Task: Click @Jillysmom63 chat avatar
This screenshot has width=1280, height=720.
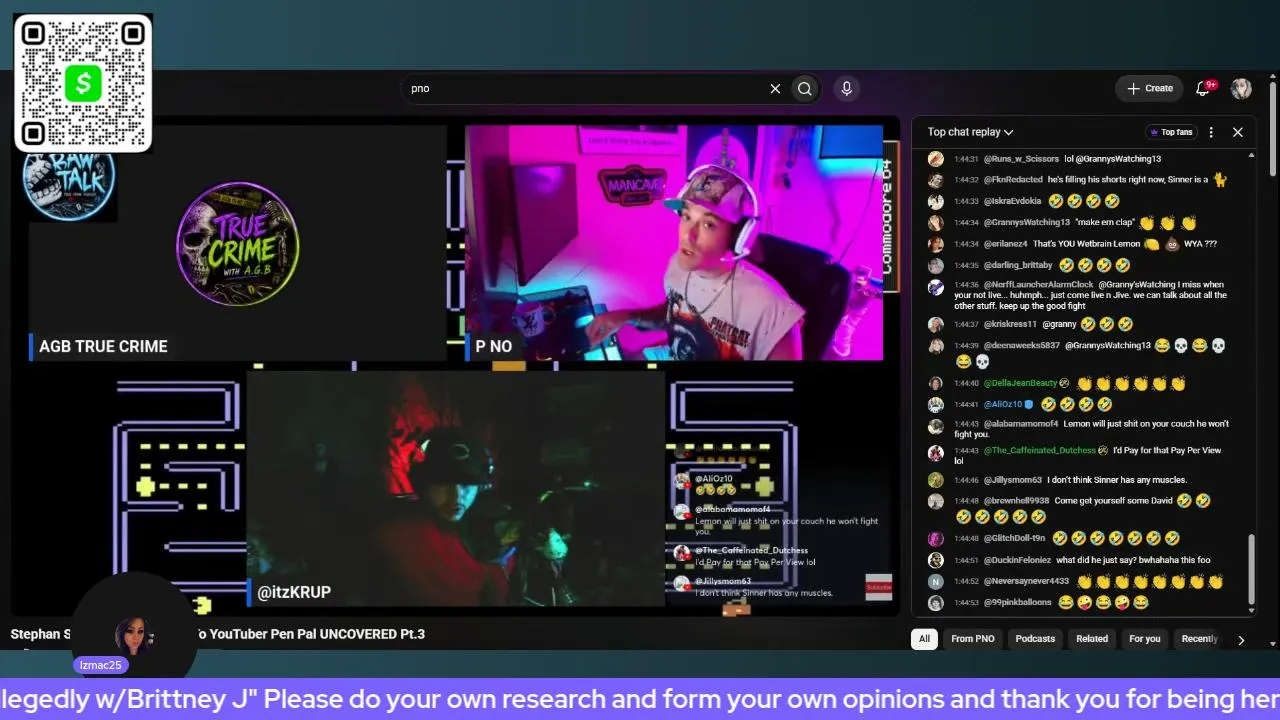Action: tap(936, 480)
